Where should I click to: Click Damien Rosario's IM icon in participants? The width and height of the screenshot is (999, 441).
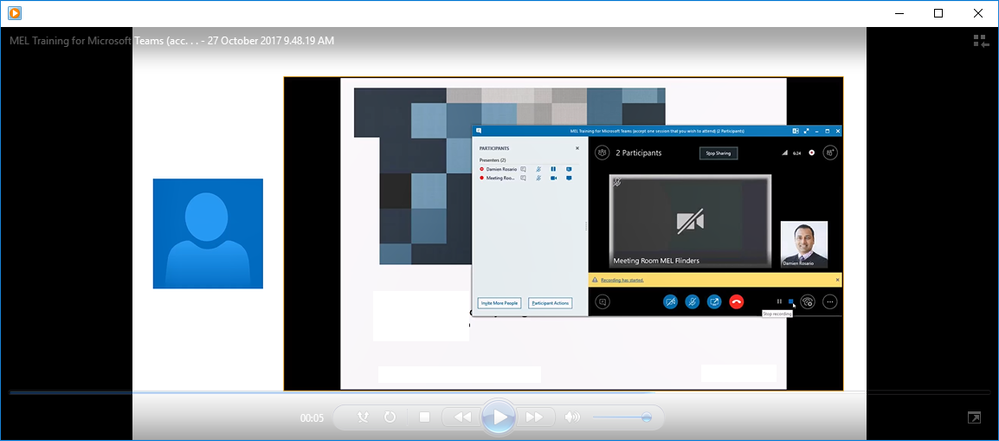[x=523, y=169]
